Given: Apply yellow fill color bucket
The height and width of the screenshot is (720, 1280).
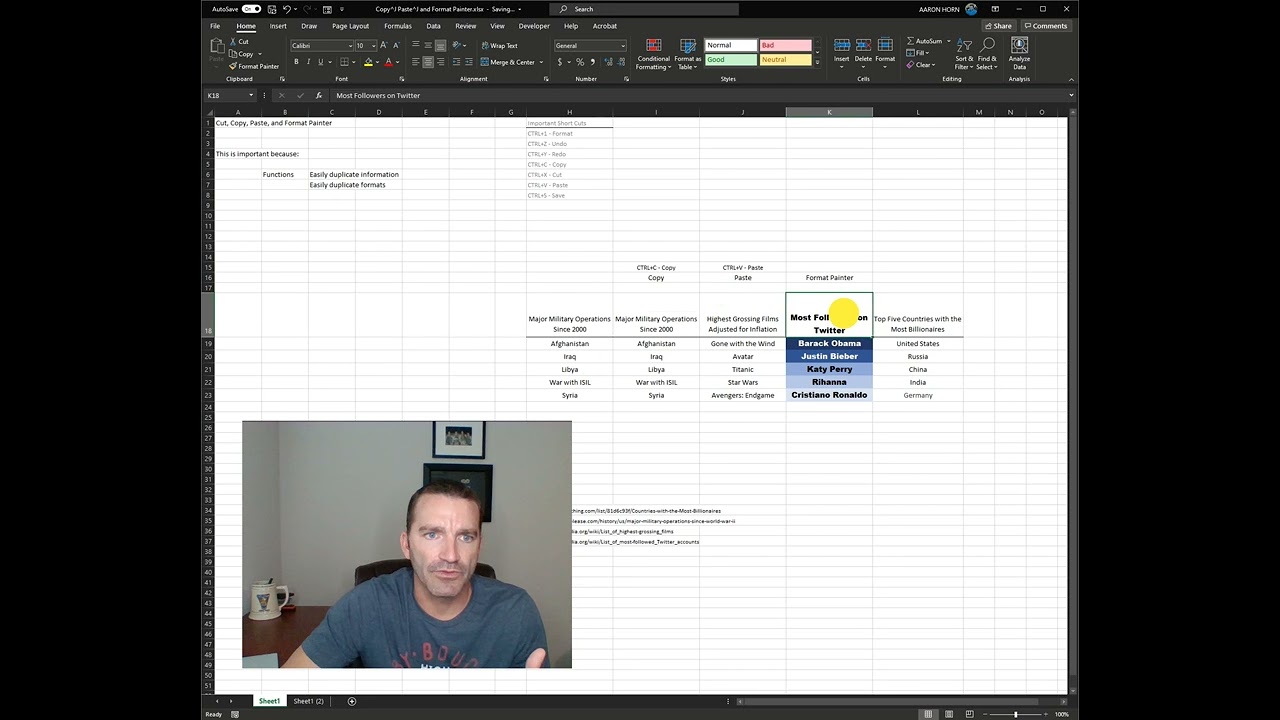Looking at the screenshot, I should (x=368, y=62).
